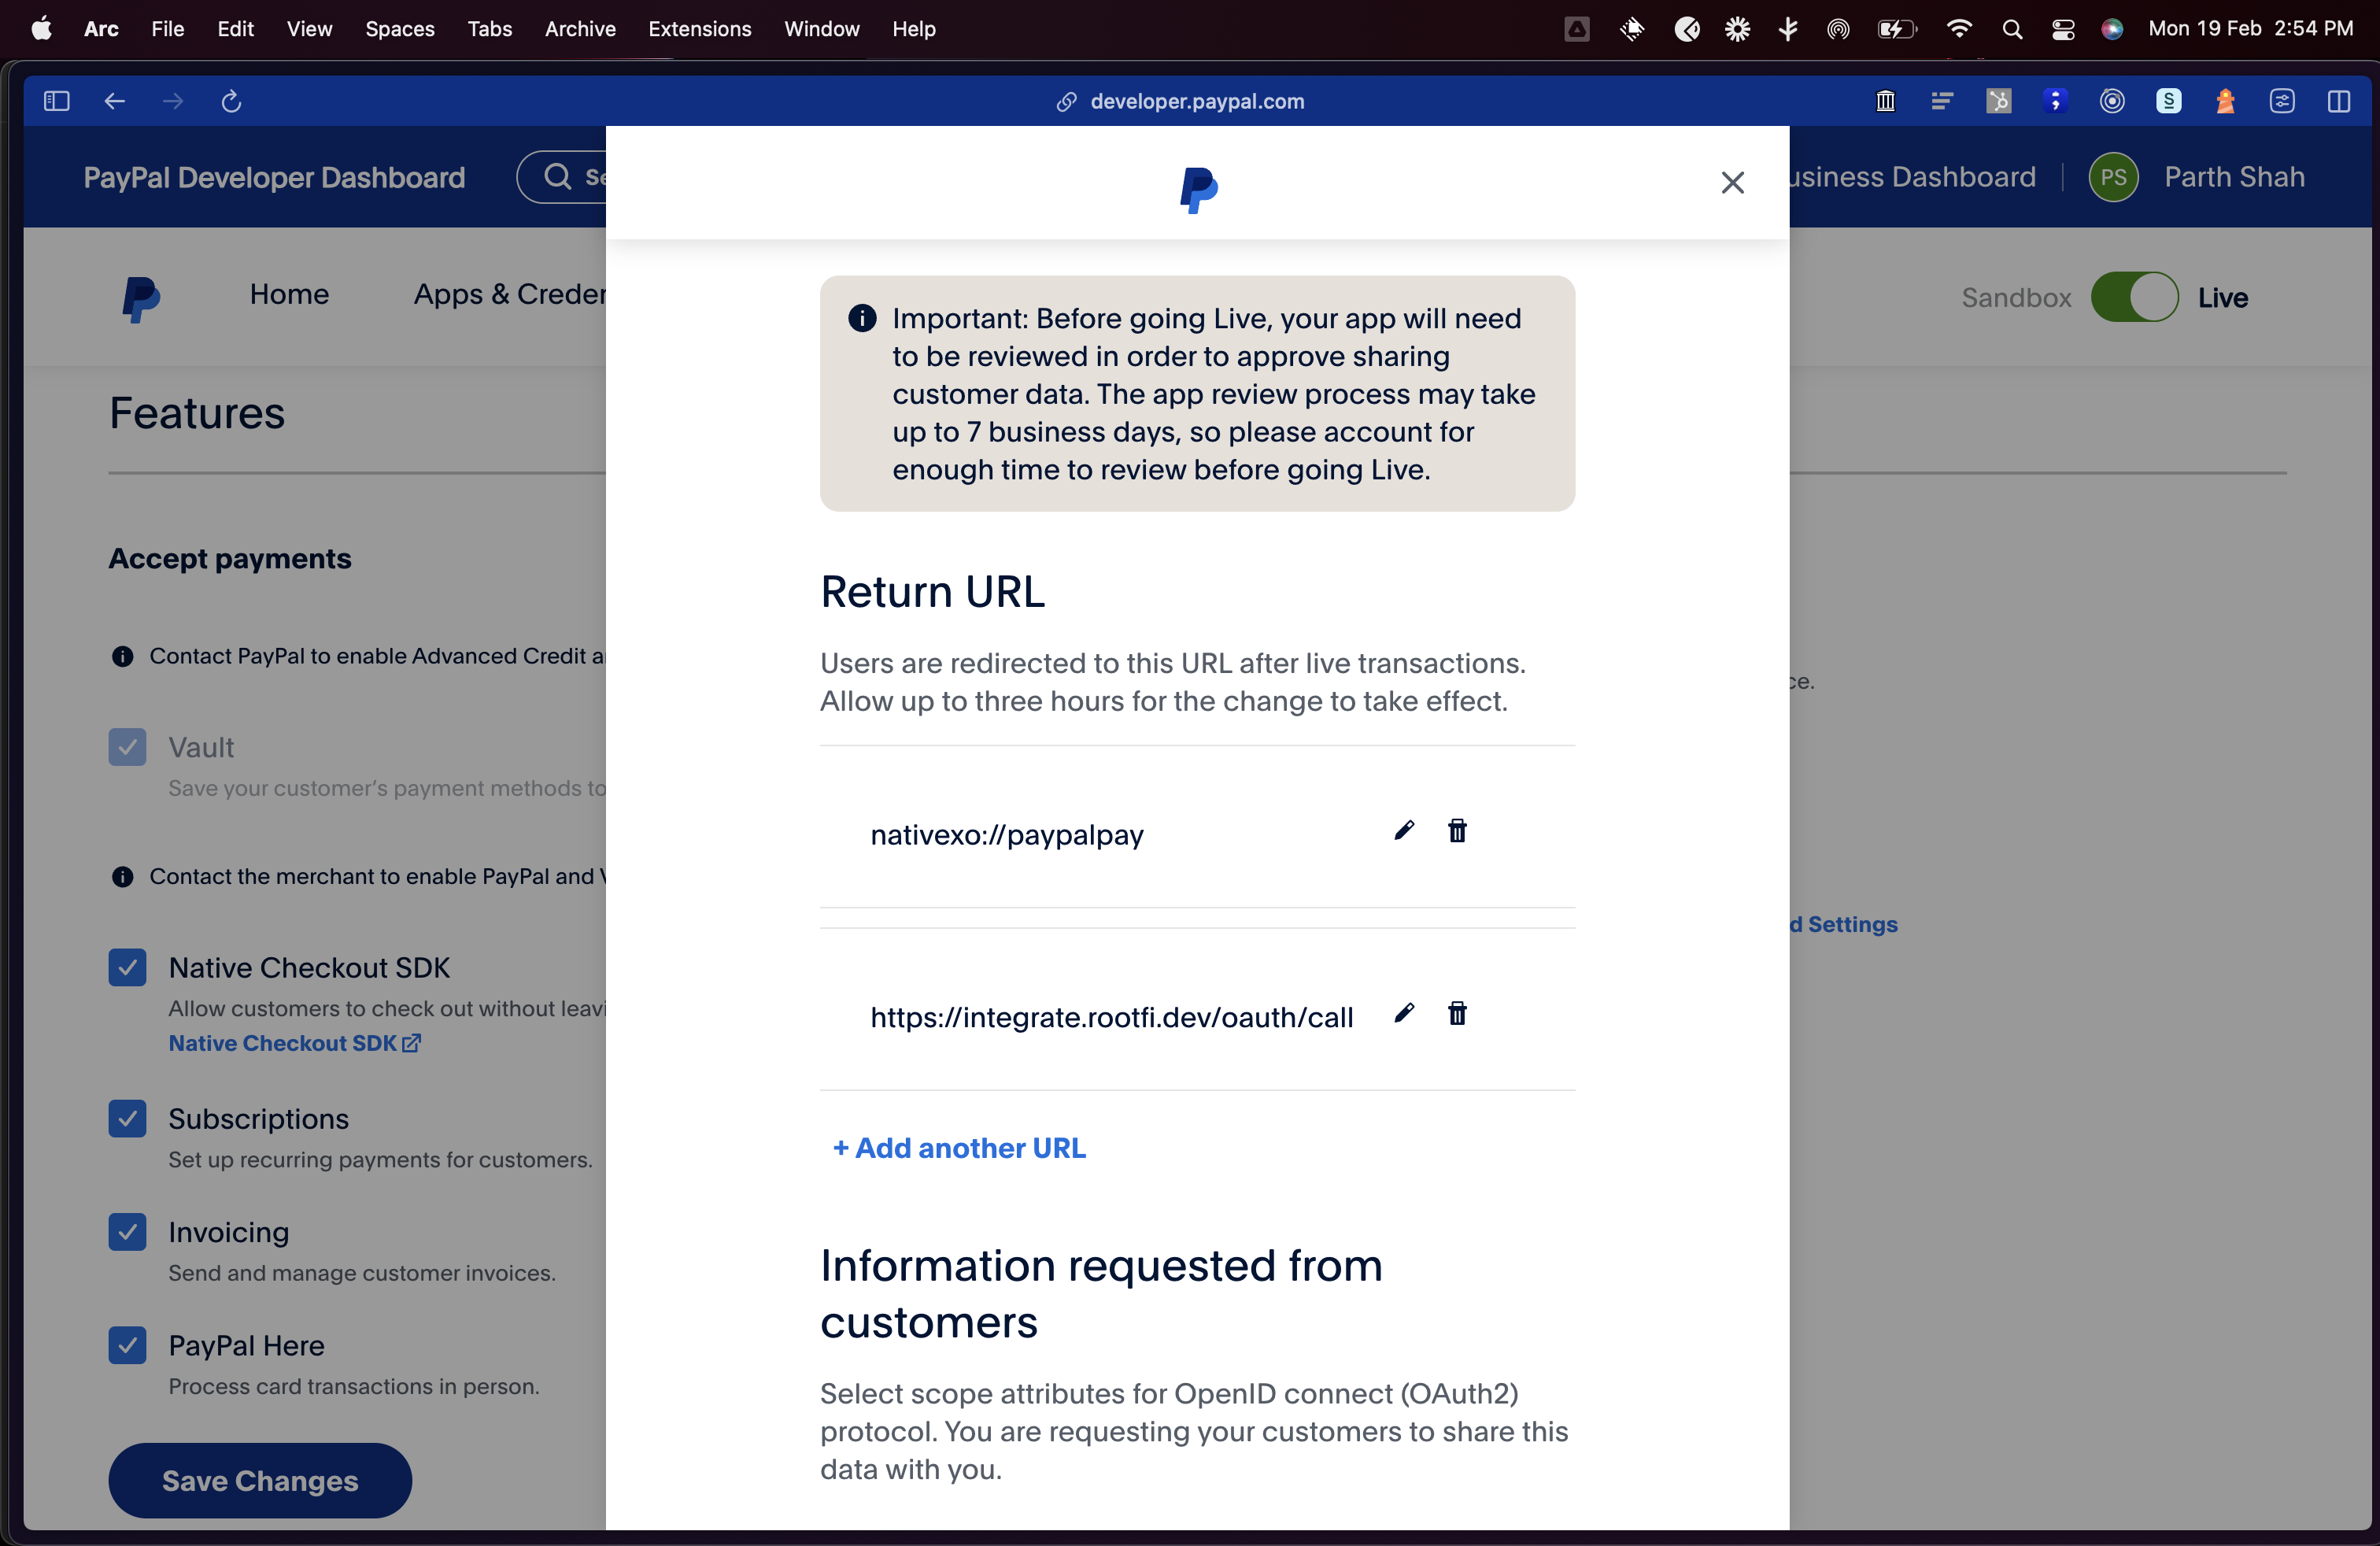Image resolution: width=2380 pixels, height=1546 pixels.
Task: Delete the integrate.rootfi.dev return URL
Action: click(x=1457, y=1014)
